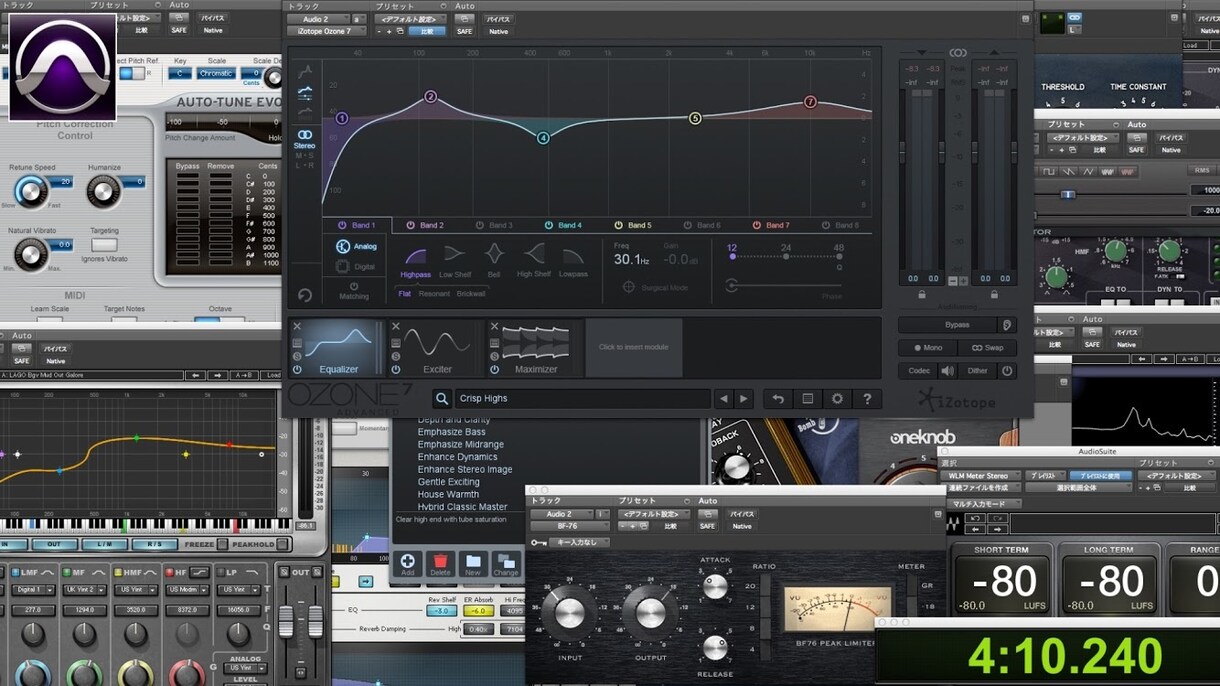Open Ozone help question mark
Image resolution: width=1220 pixels, height=686 pixels.
(867, 399)
